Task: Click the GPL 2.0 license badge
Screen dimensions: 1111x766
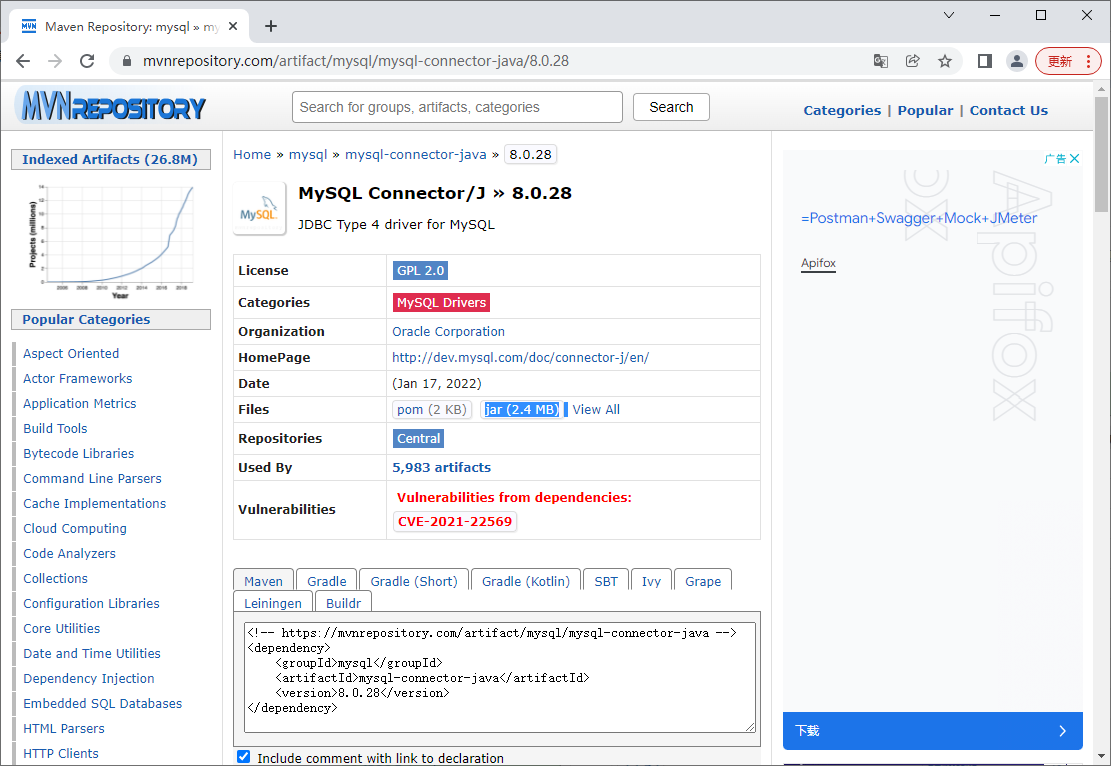Action: 420,270
